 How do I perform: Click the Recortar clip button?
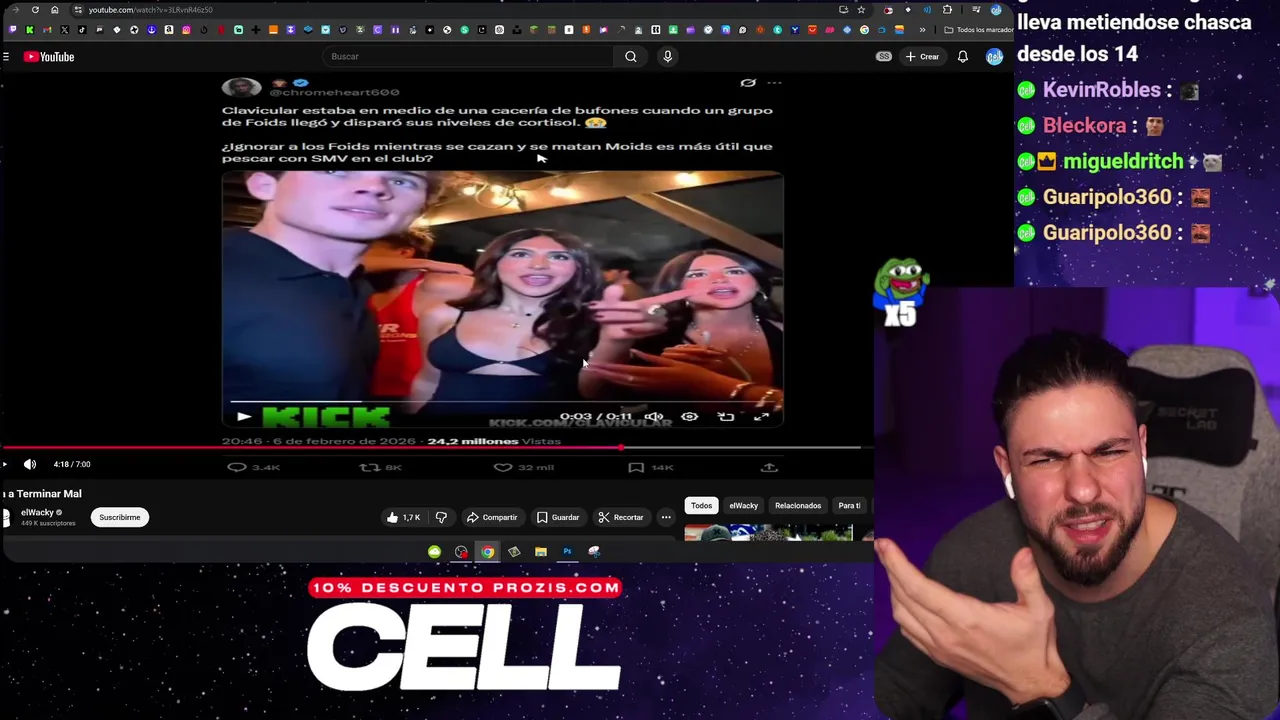point(621,517)
